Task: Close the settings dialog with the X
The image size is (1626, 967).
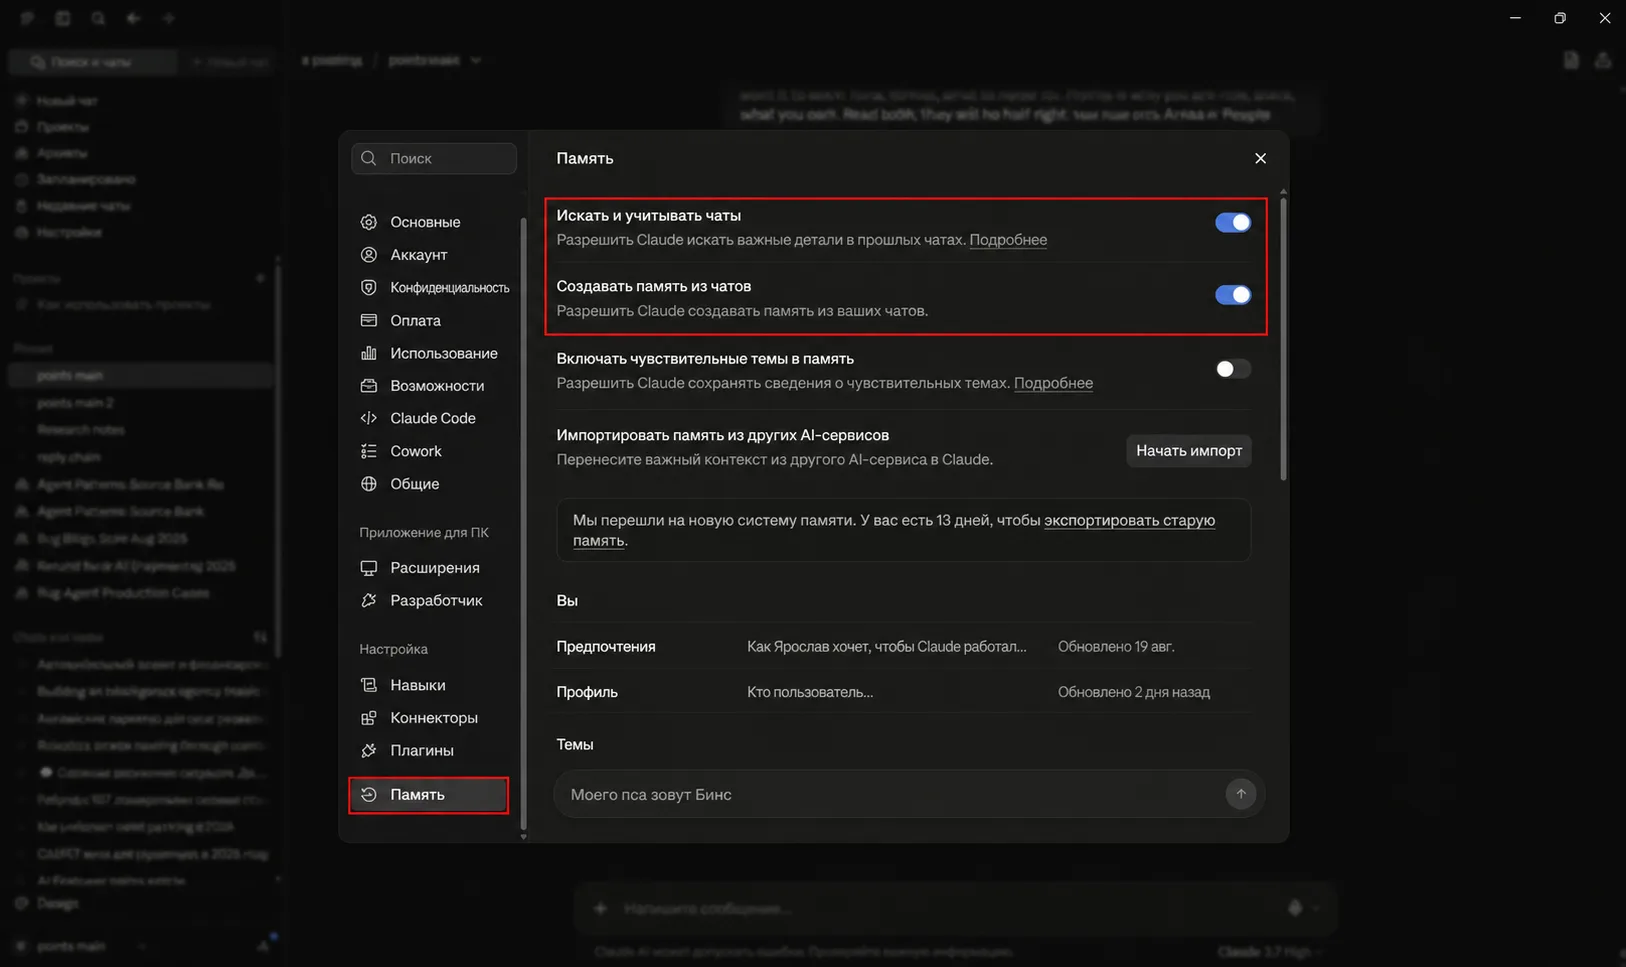Action: pyautogui.click(x=1260, y=158)
